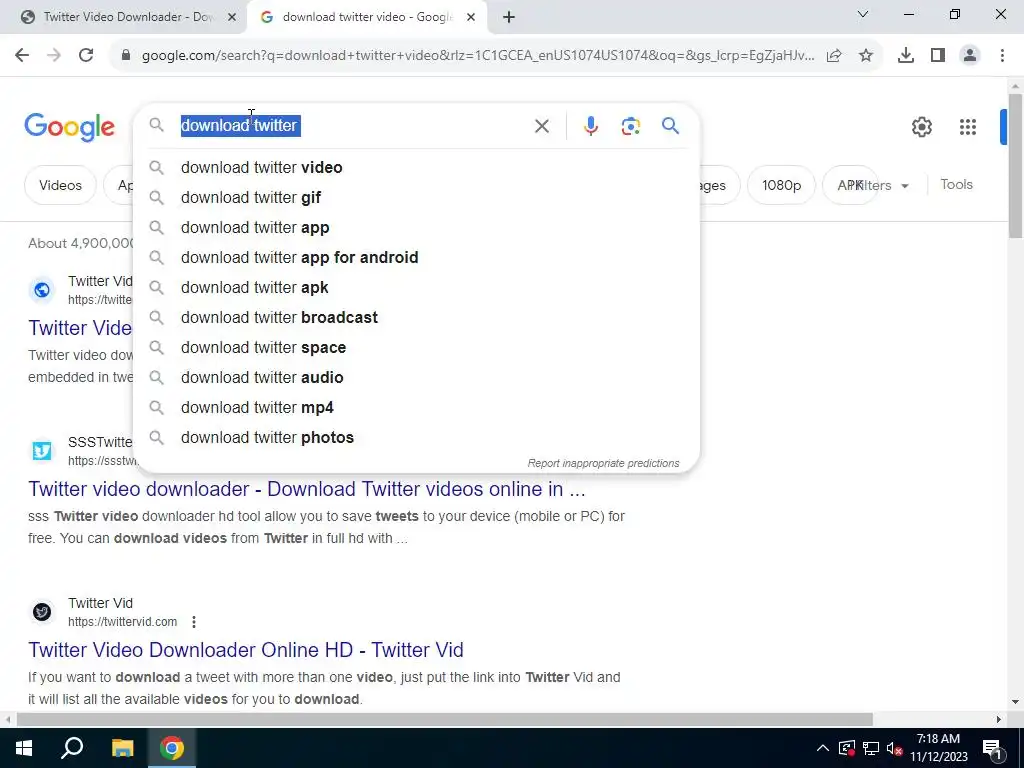Switch to Twitter Video Downloader tab
Screen dimensions: 1024x768
coord(128,17)
